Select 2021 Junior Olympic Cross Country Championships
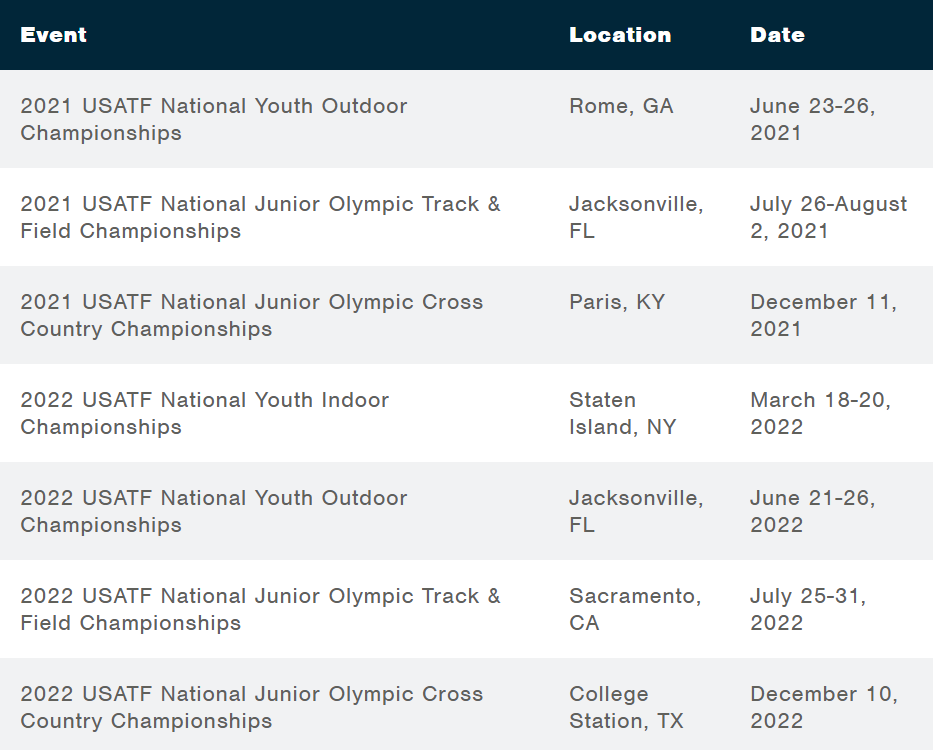 click(252, 315)
